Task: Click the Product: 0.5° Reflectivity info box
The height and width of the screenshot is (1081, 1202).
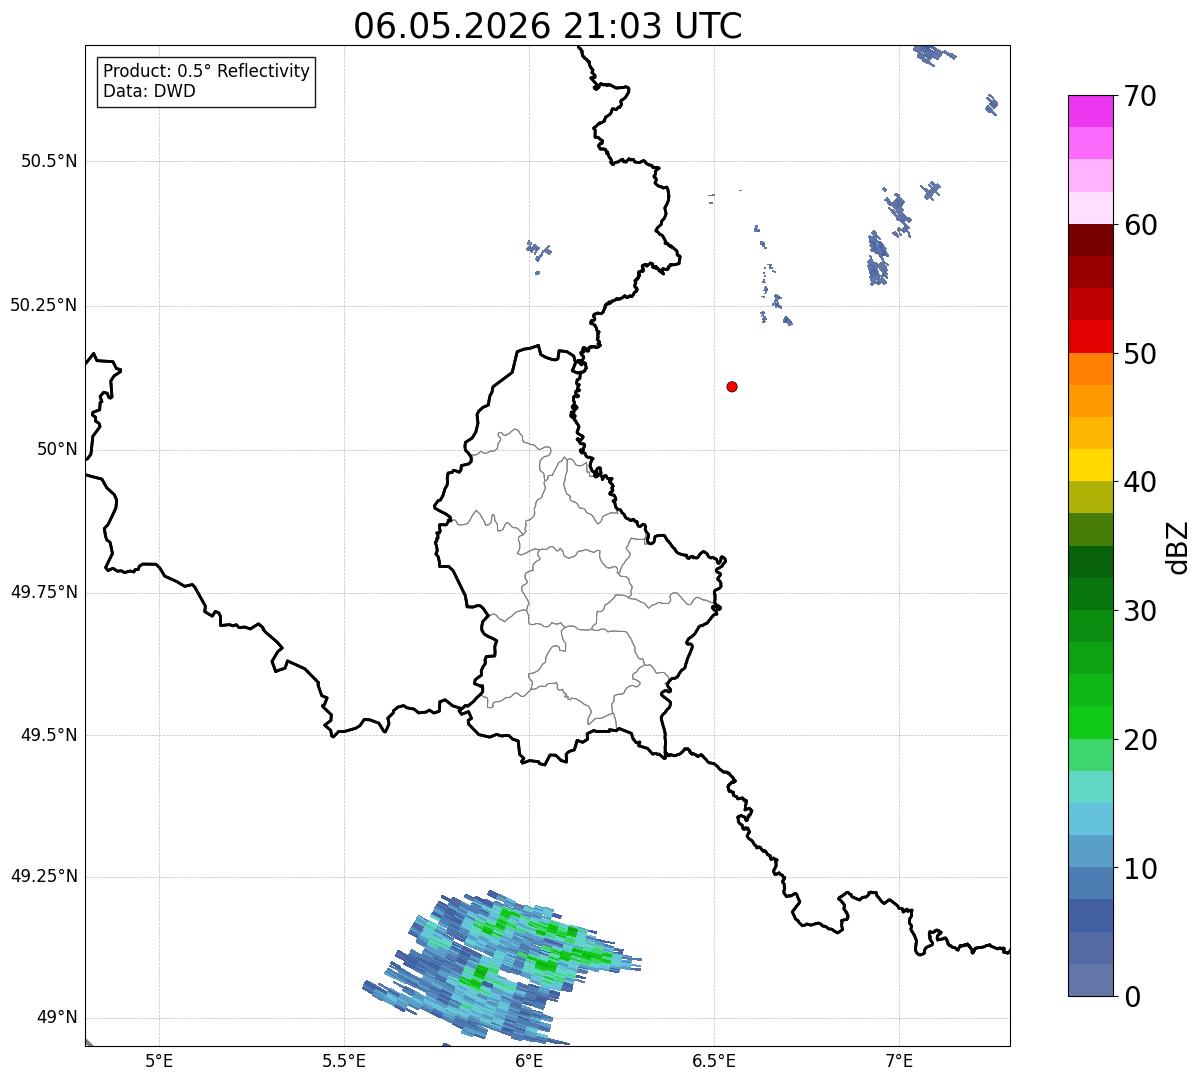Action: pyautogui.click(x=206, y=81)
